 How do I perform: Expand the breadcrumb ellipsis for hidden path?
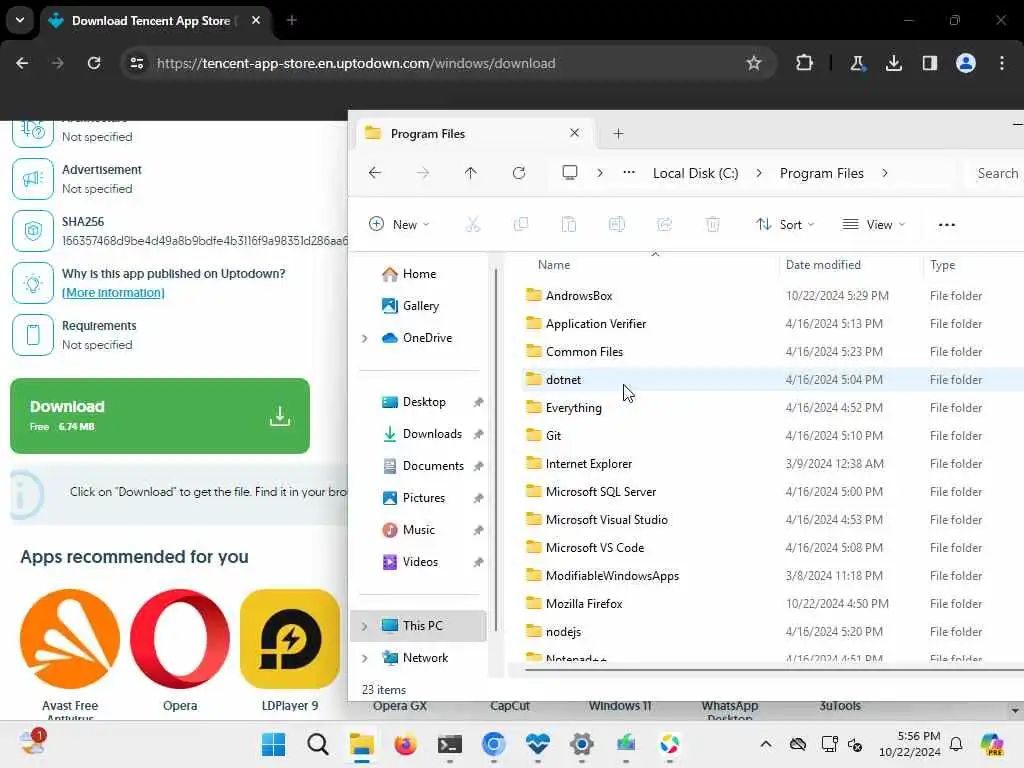tap(629, 173)
